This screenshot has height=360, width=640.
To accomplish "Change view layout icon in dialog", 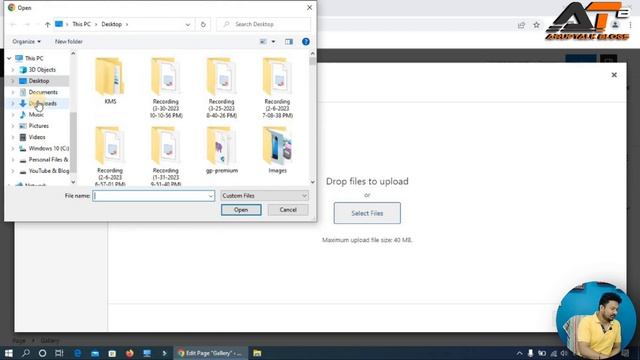I will click(x=263, y=42).
